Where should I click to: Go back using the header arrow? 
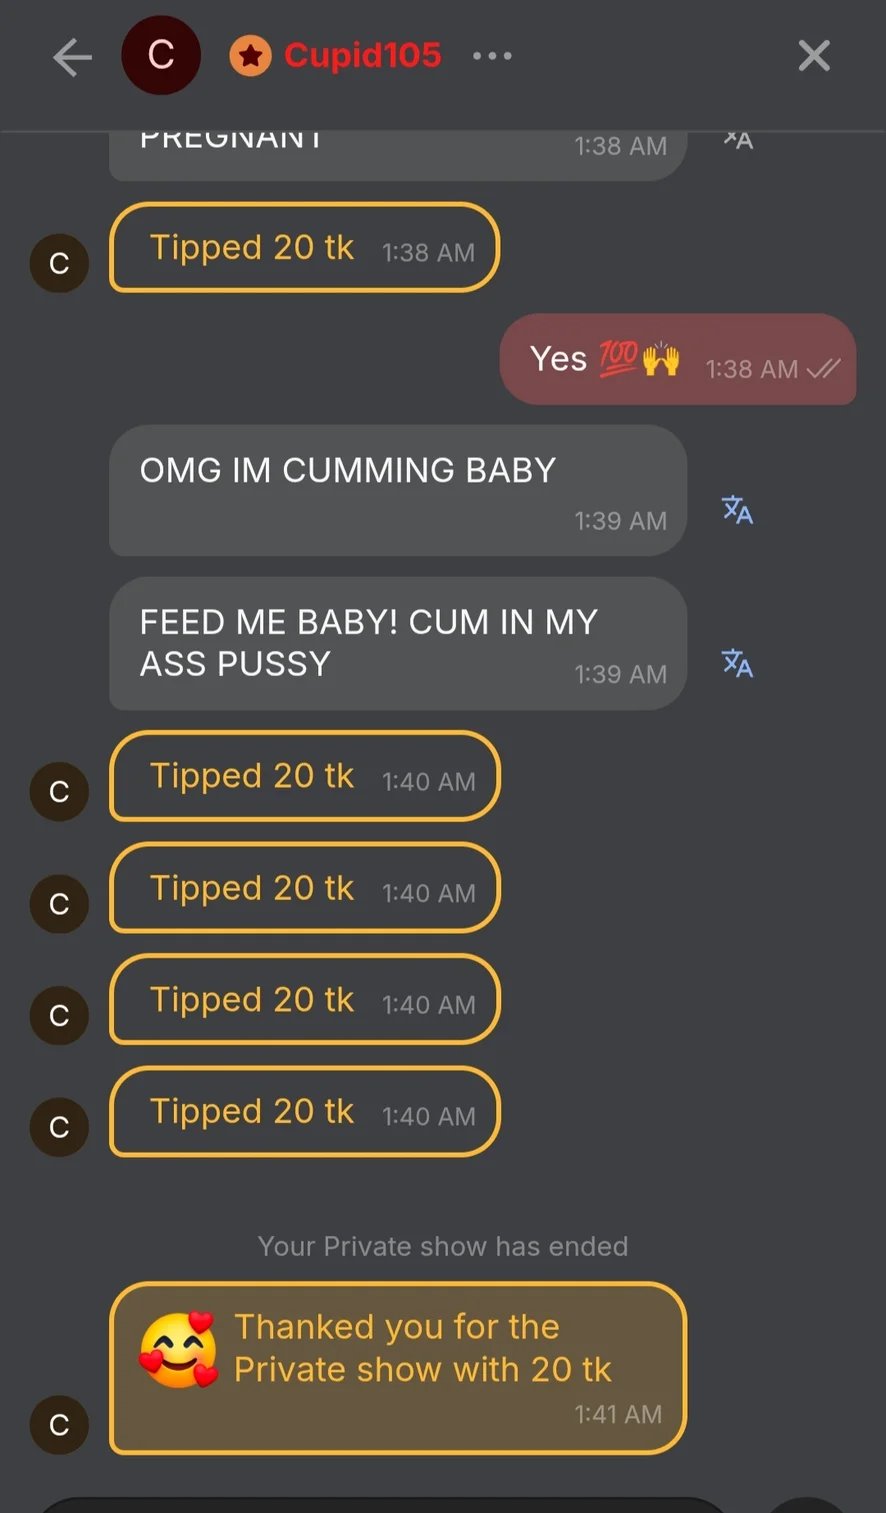pyautogui.click(x=72, y=57)
